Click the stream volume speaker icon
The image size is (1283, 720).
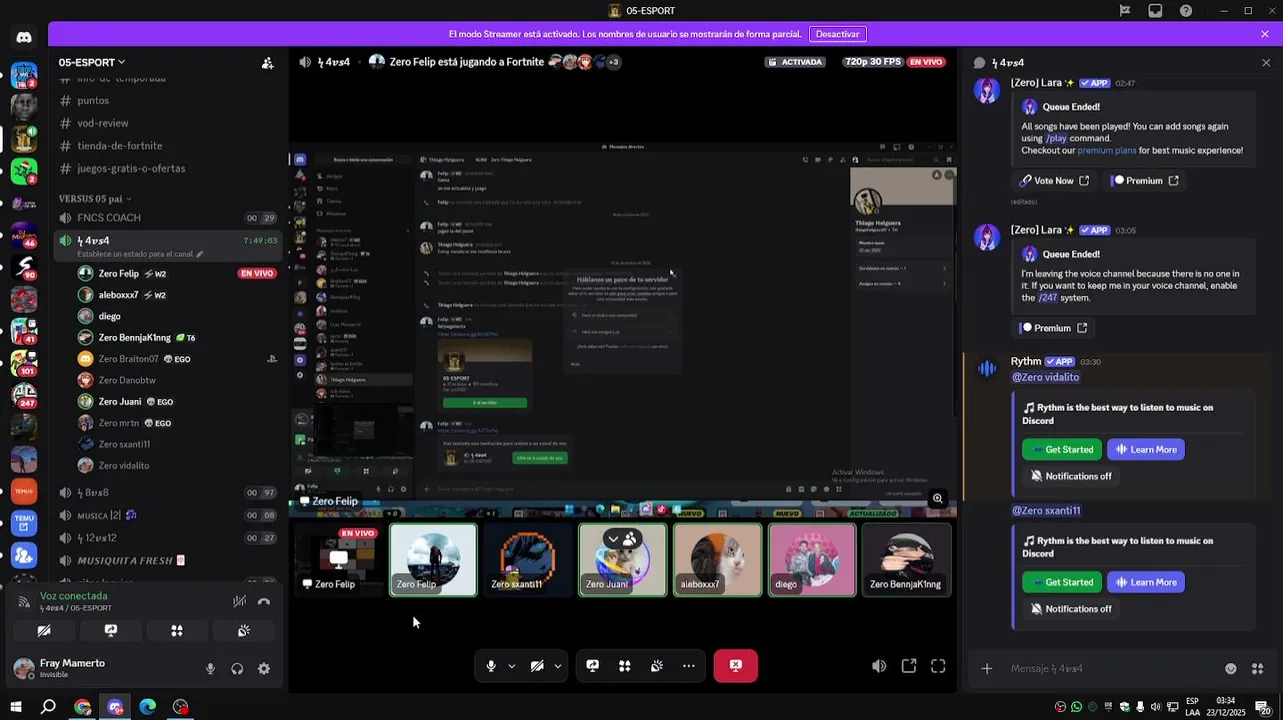(879, 666)
